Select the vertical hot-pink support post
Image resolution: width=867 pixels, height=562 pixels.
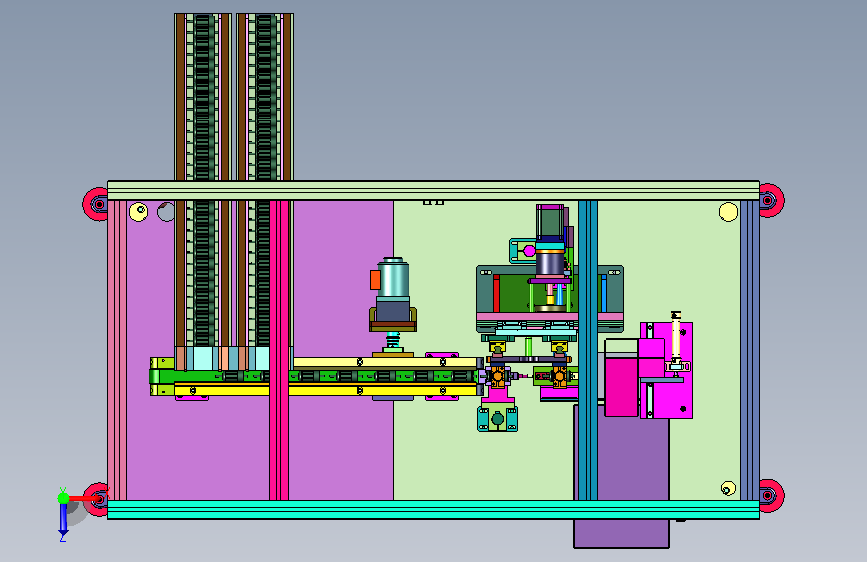click(279, 350)
